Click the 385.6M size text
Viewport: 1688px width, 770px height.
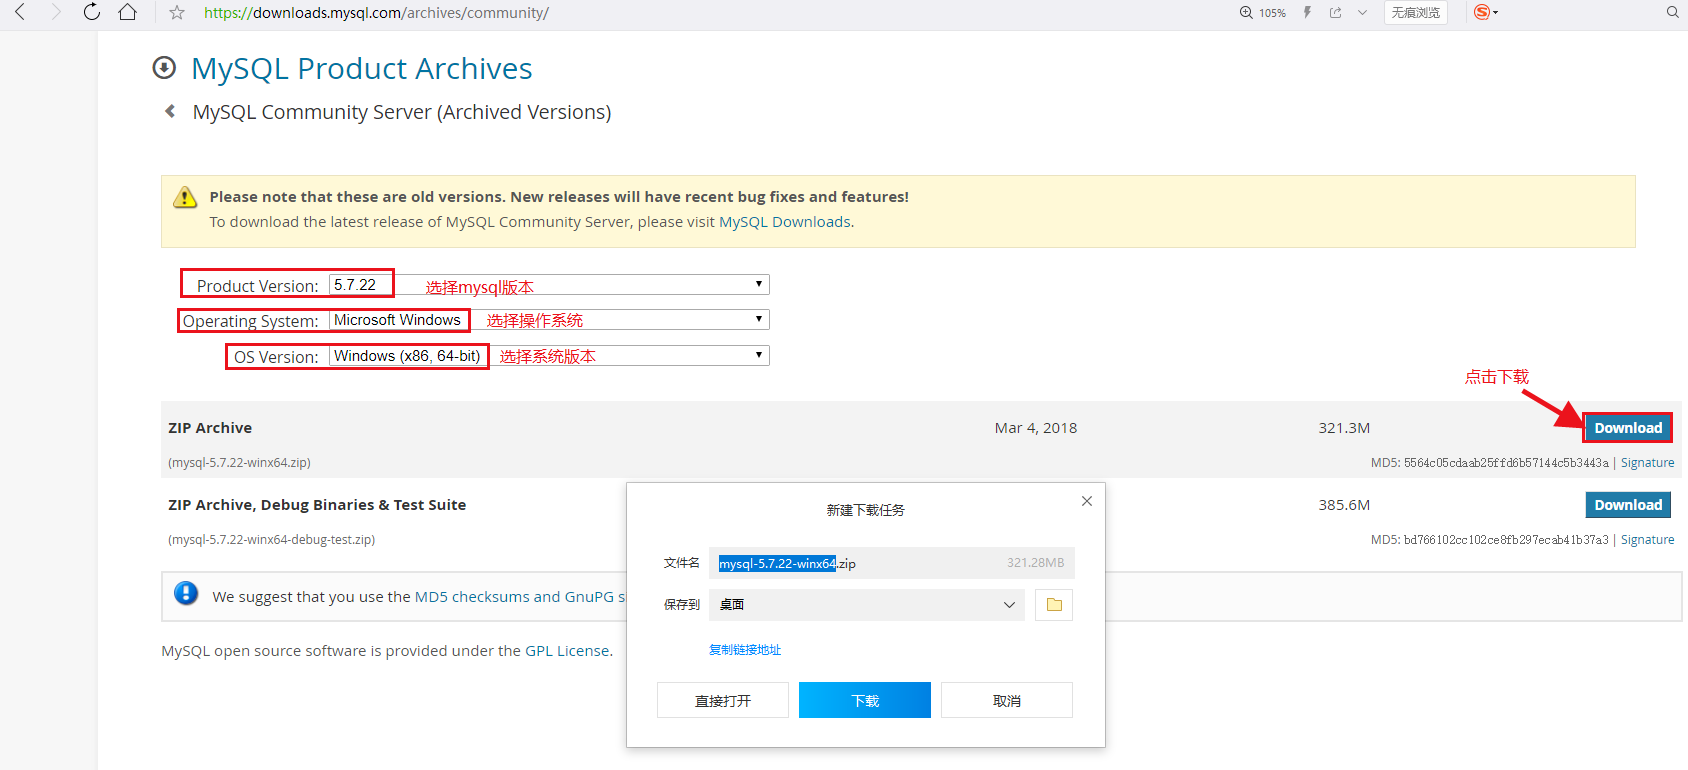[x=1344, y=505]
